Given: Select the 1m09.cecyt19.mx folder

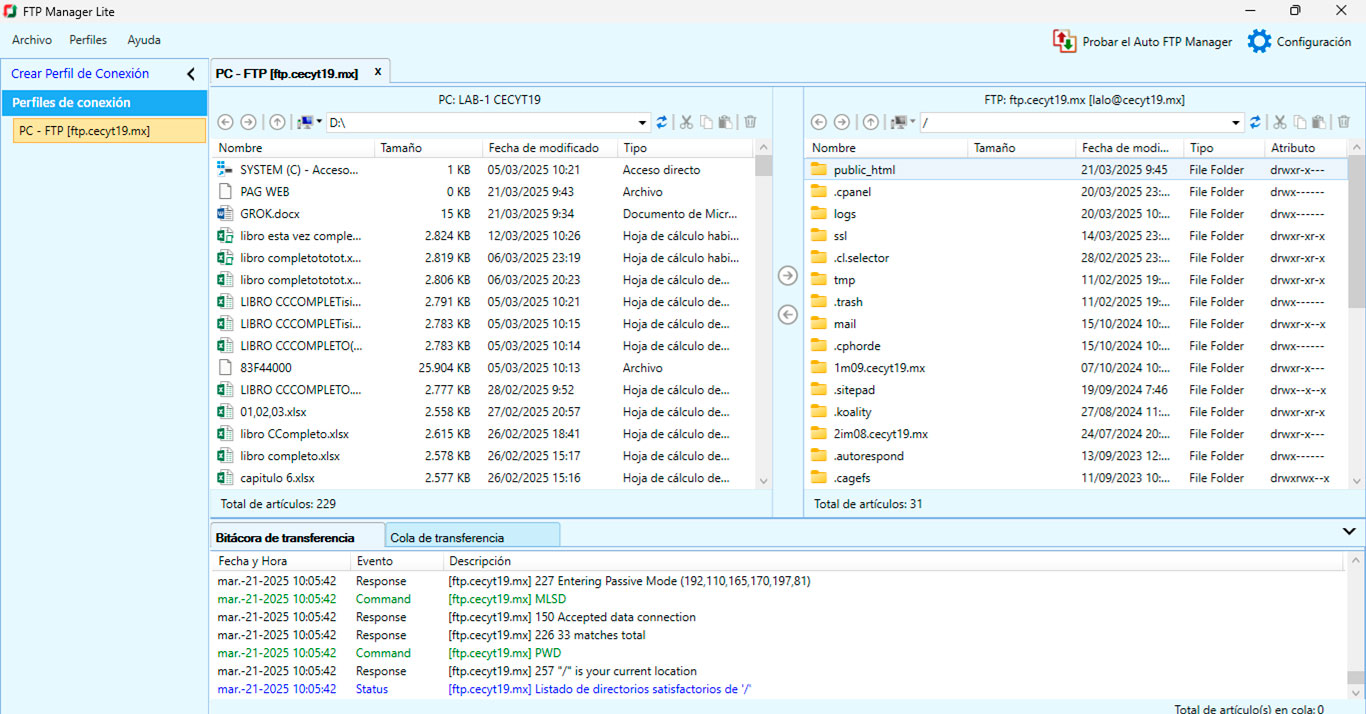Looking at the screenshot, I should tap(1077, 368).
